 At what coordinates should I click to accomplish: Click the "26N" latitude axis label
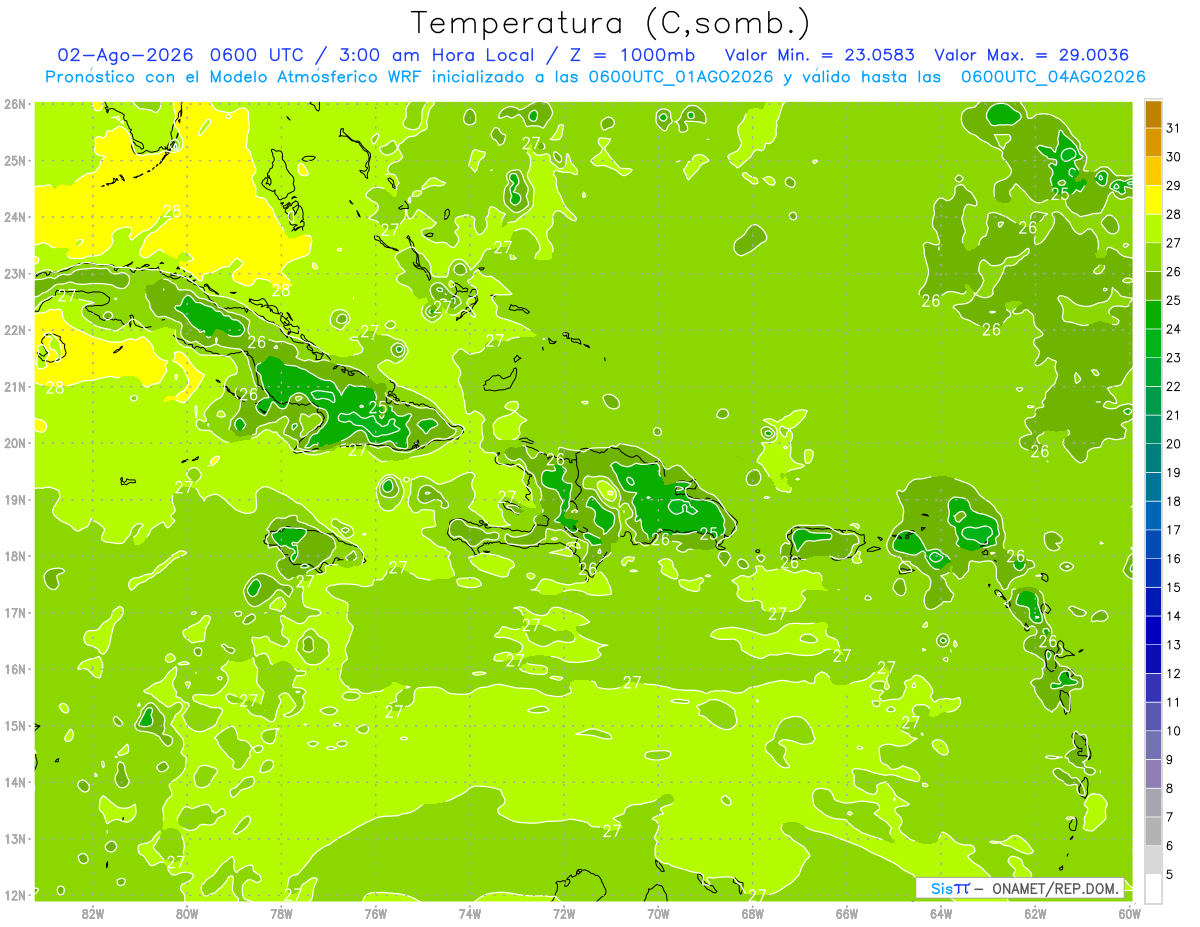(15, 104)
